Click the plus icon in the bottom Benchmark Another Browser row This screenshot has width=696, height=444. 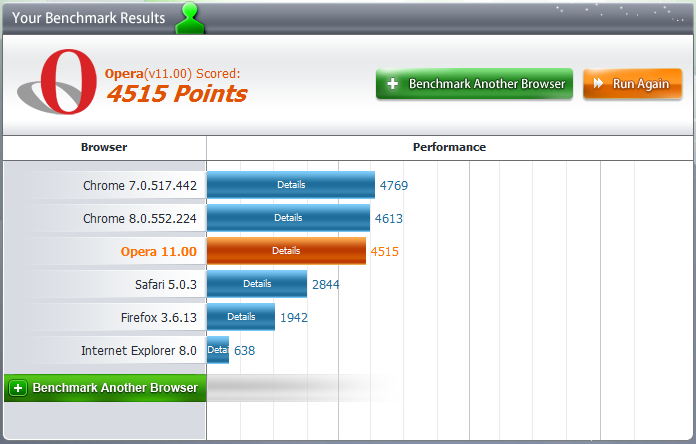[18, 388]
